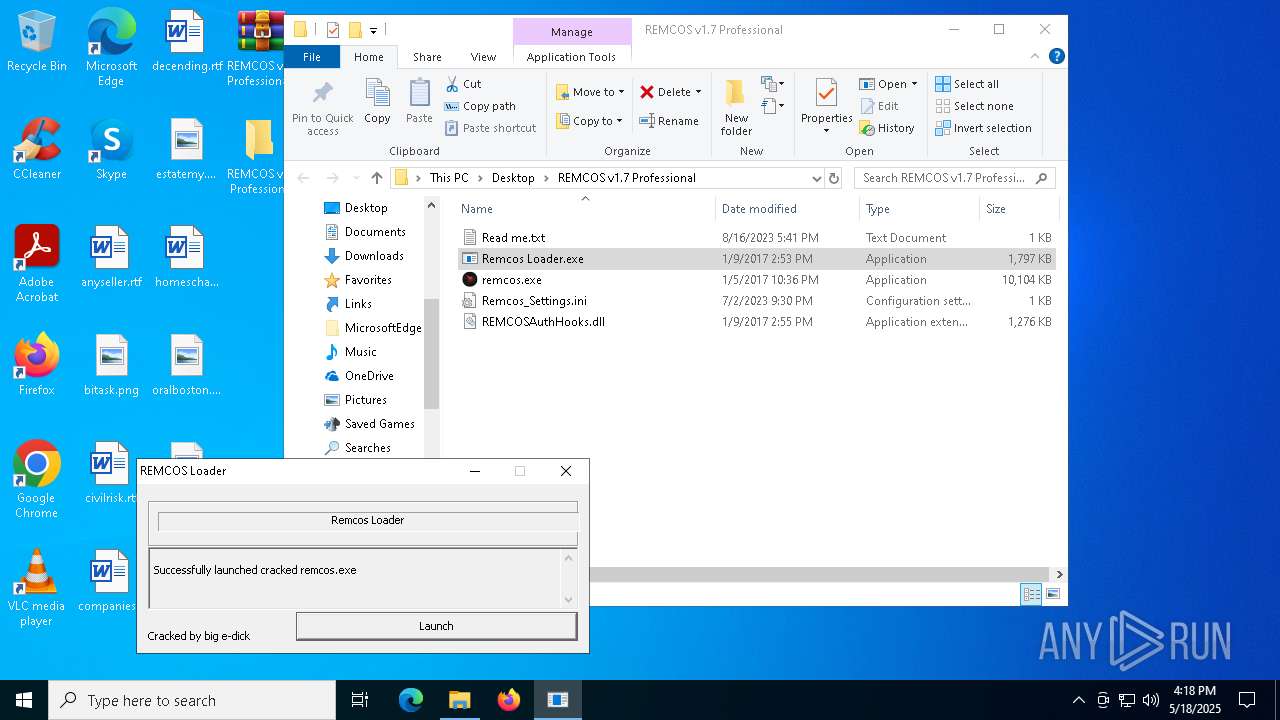Select the CCleaner desktop shortcut
The width and height of the screenshot is (1280, 720).
pos(37,149)
